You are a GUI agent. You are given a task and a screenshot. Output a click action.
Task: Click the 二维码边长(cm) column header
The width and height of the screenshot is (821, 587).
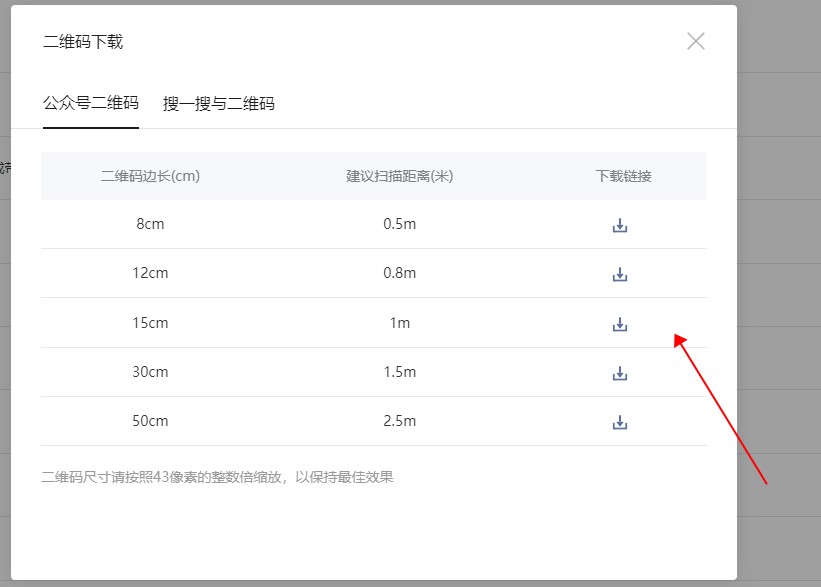150,176
